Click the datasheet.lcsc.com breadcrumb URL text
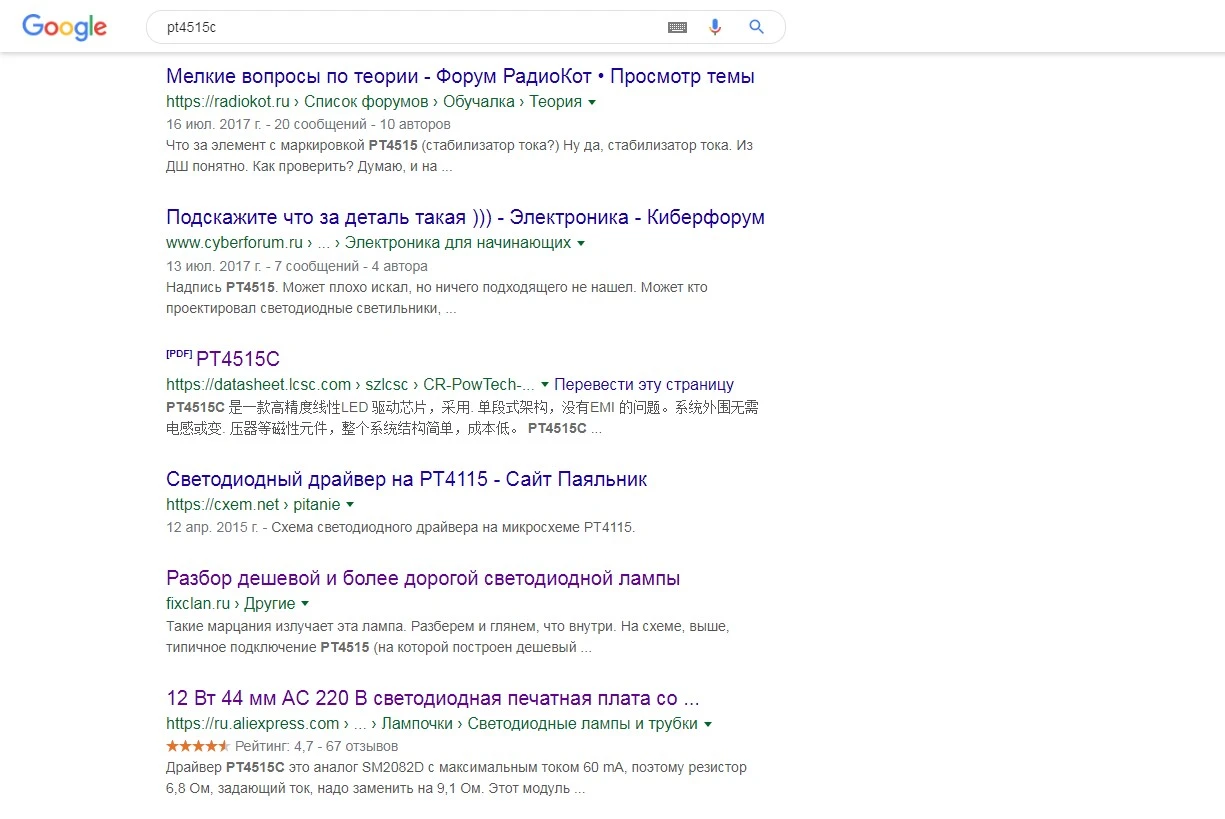Screen dimensions: 1225x819 (x=350, y=384)
